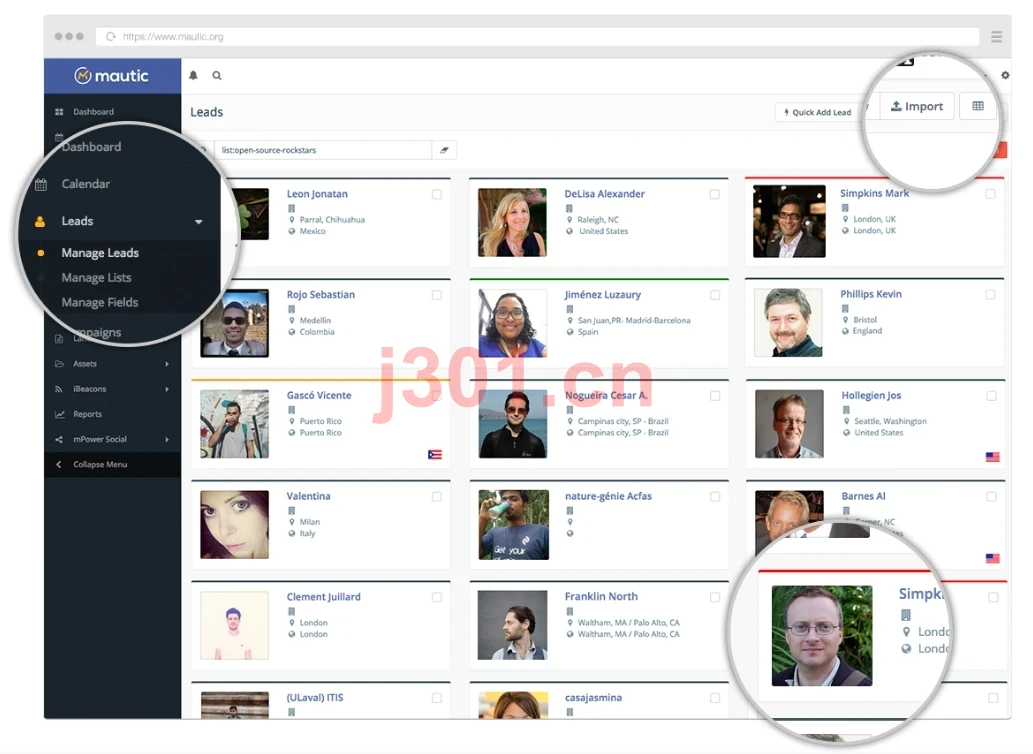Click the Reports chart icon
Screen dimensions: 1033x754
click(x=59, y=414)
